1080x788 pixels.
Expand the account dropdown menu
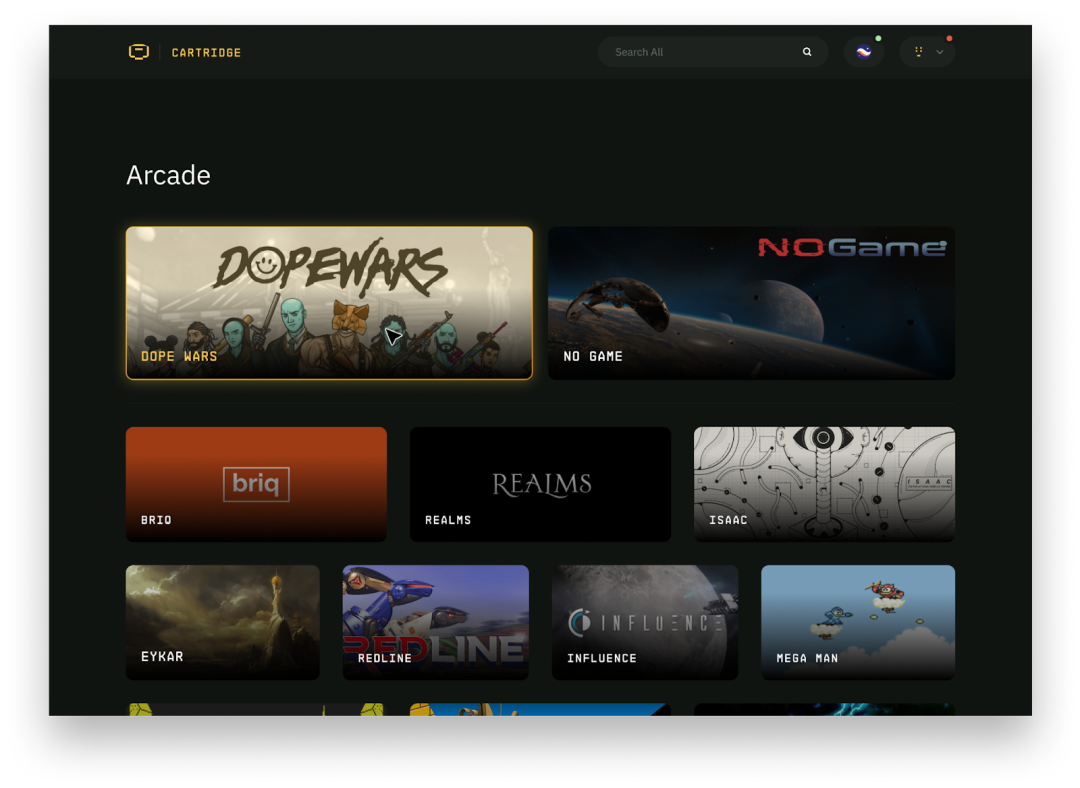[x=927, y=52]
